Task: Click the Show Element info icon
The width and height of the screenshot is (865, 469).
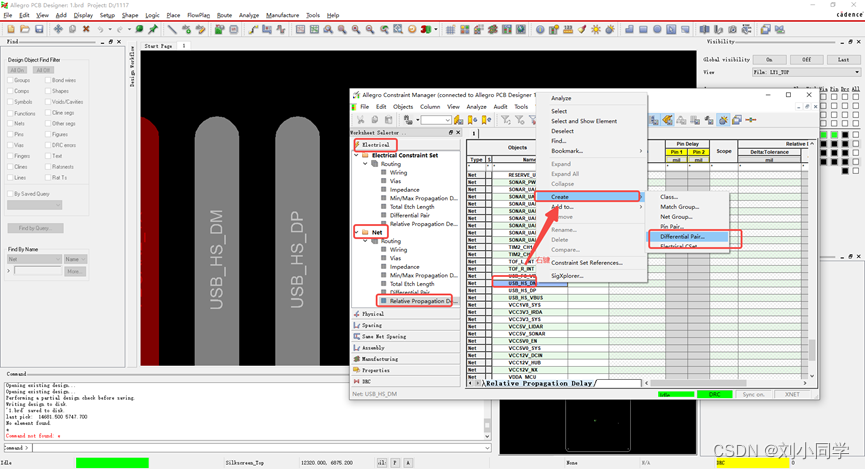Action: click(x=540, y=29)
